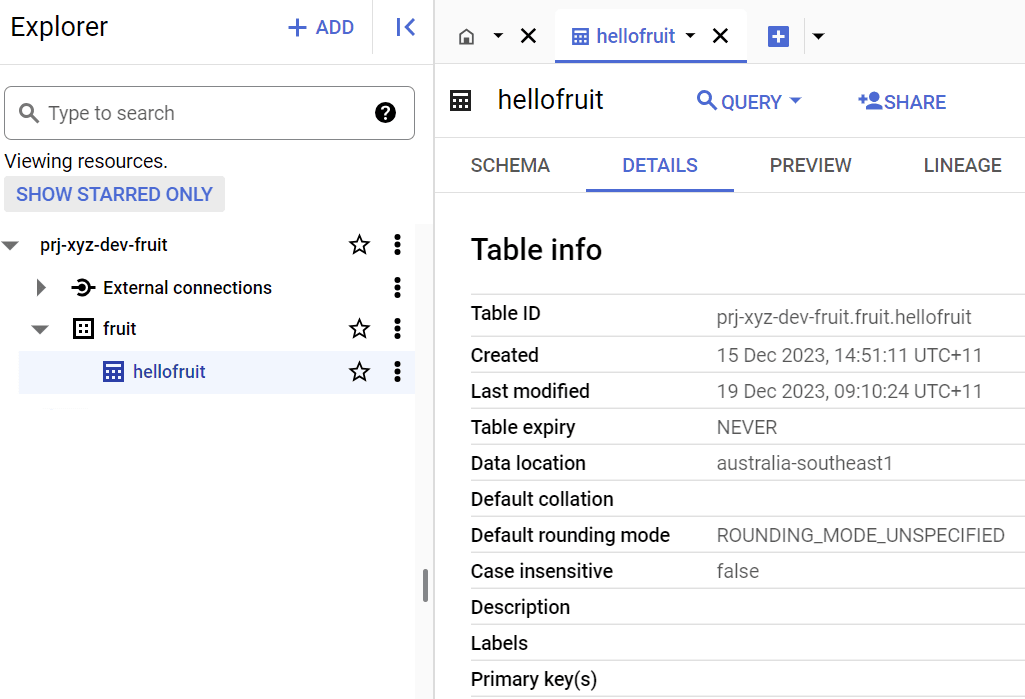Collapse the Explorer panel
Viewport: 1025px width, 699px height.
(x=405, y=27)
